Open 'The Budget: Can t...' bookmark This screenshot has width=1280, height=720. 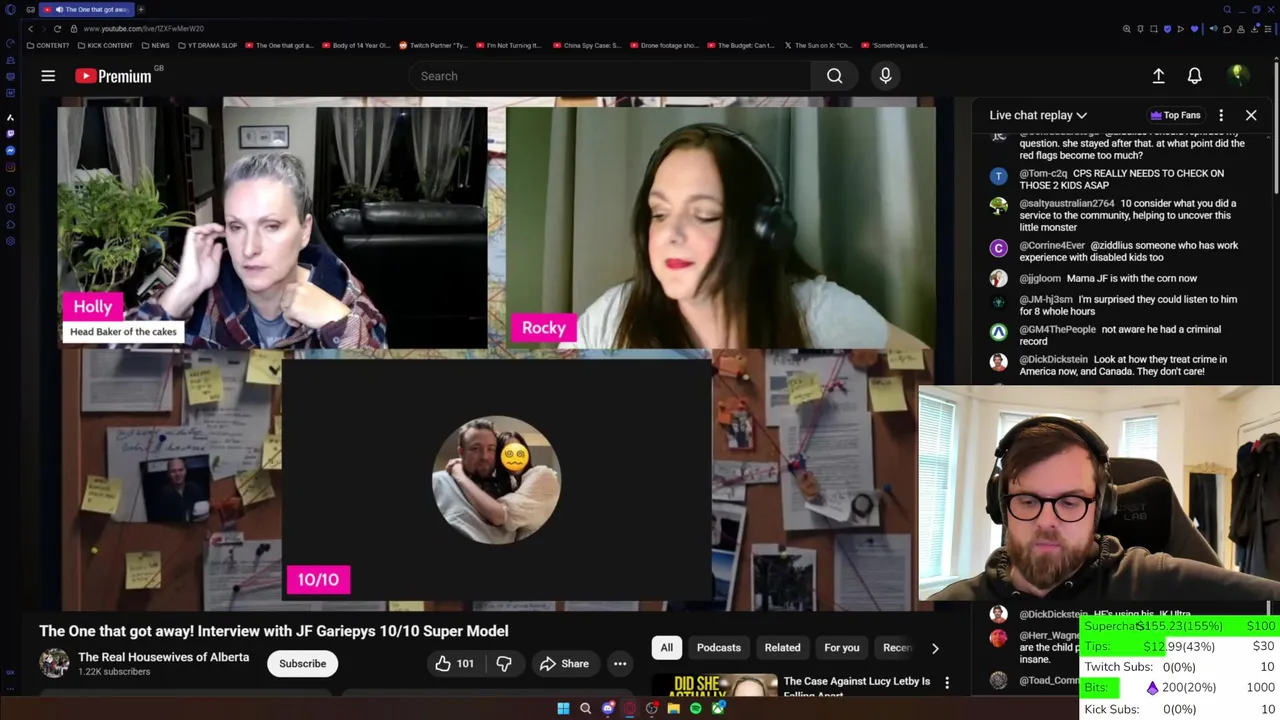741,45
